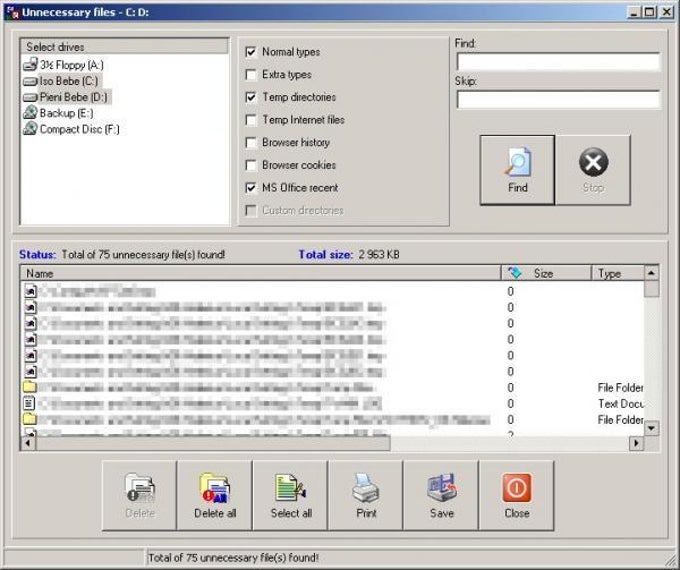The image size is (680, 570).
Task: Enable the Temp Internet files checkbox
Action: [x=251, y=120]
